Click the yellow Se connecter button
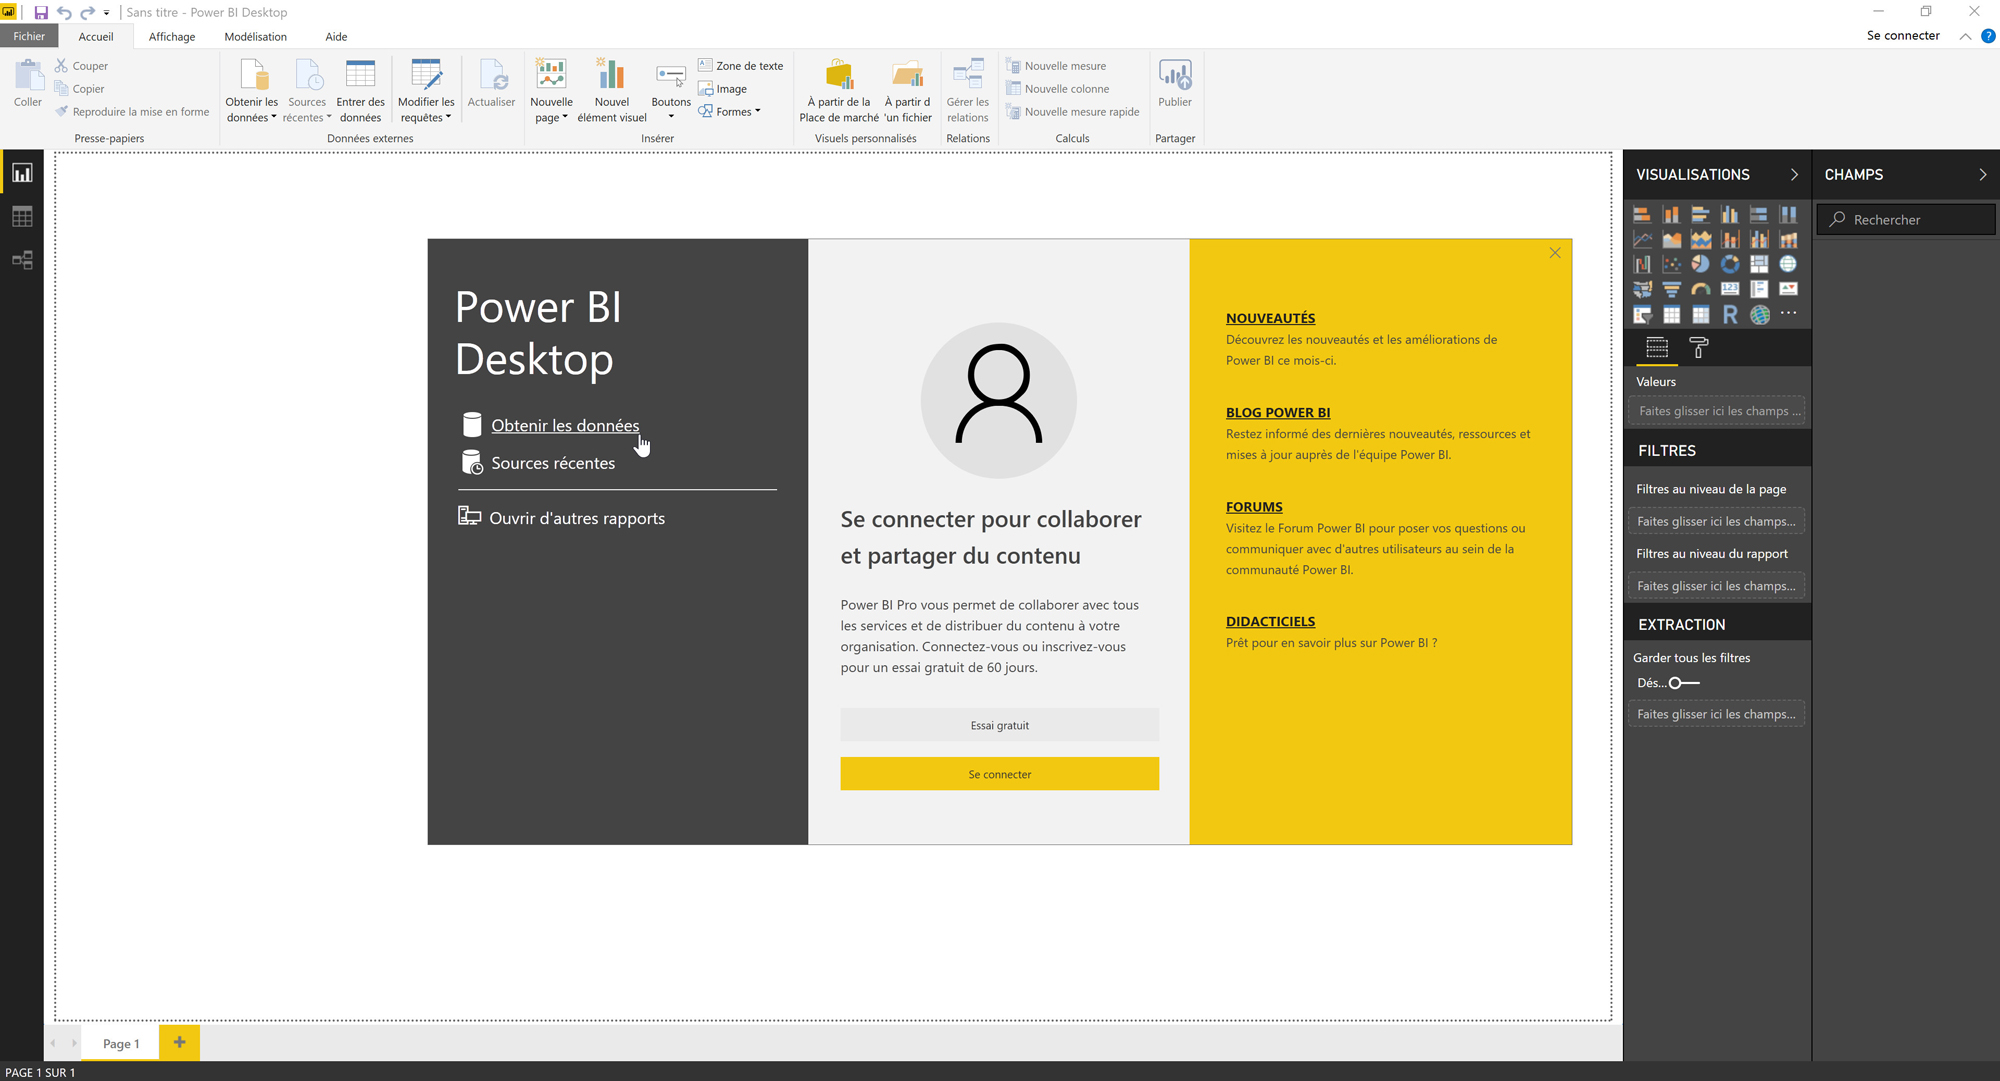2000x1081 pixels. coord(999,774)
